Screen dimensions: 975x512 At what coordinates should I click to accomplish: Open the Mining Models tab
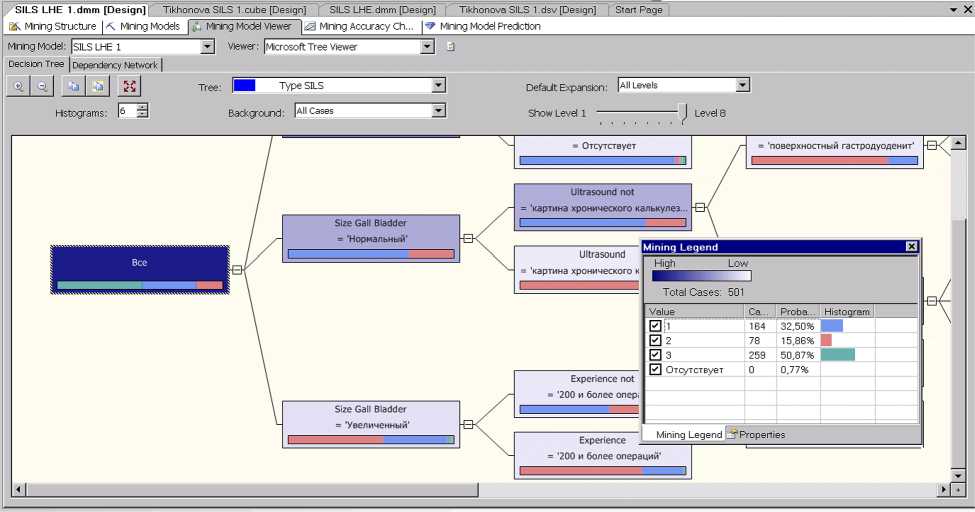tap(144, 26)
